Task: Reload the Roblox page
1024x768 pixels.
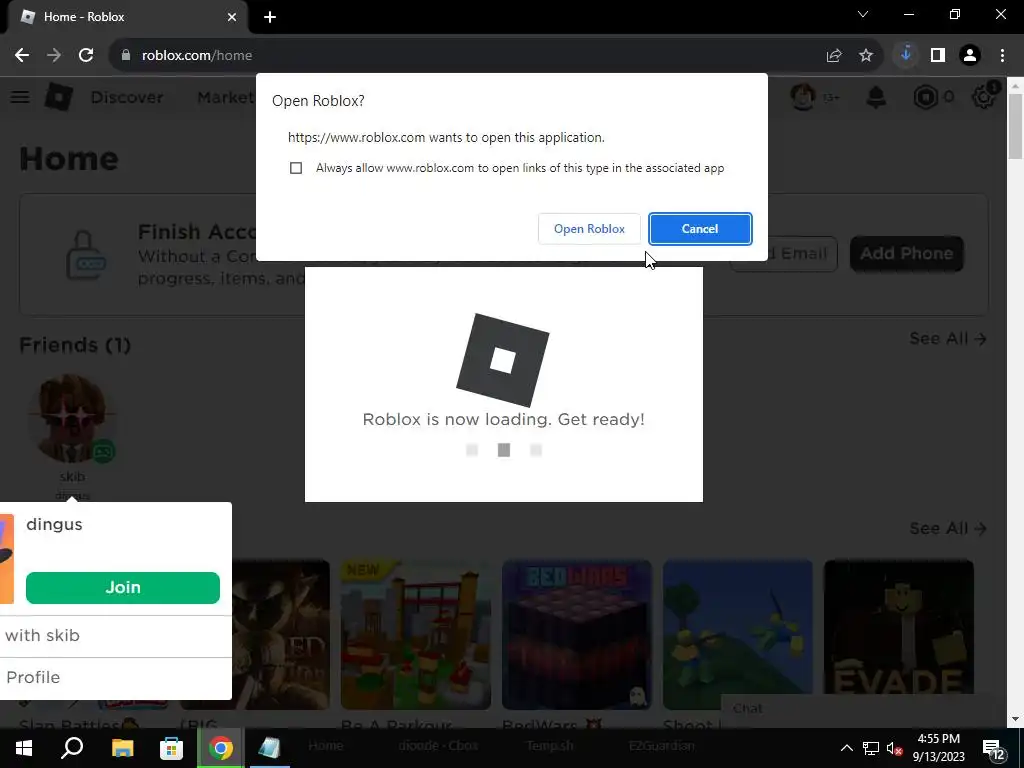Action: [86, 55]
